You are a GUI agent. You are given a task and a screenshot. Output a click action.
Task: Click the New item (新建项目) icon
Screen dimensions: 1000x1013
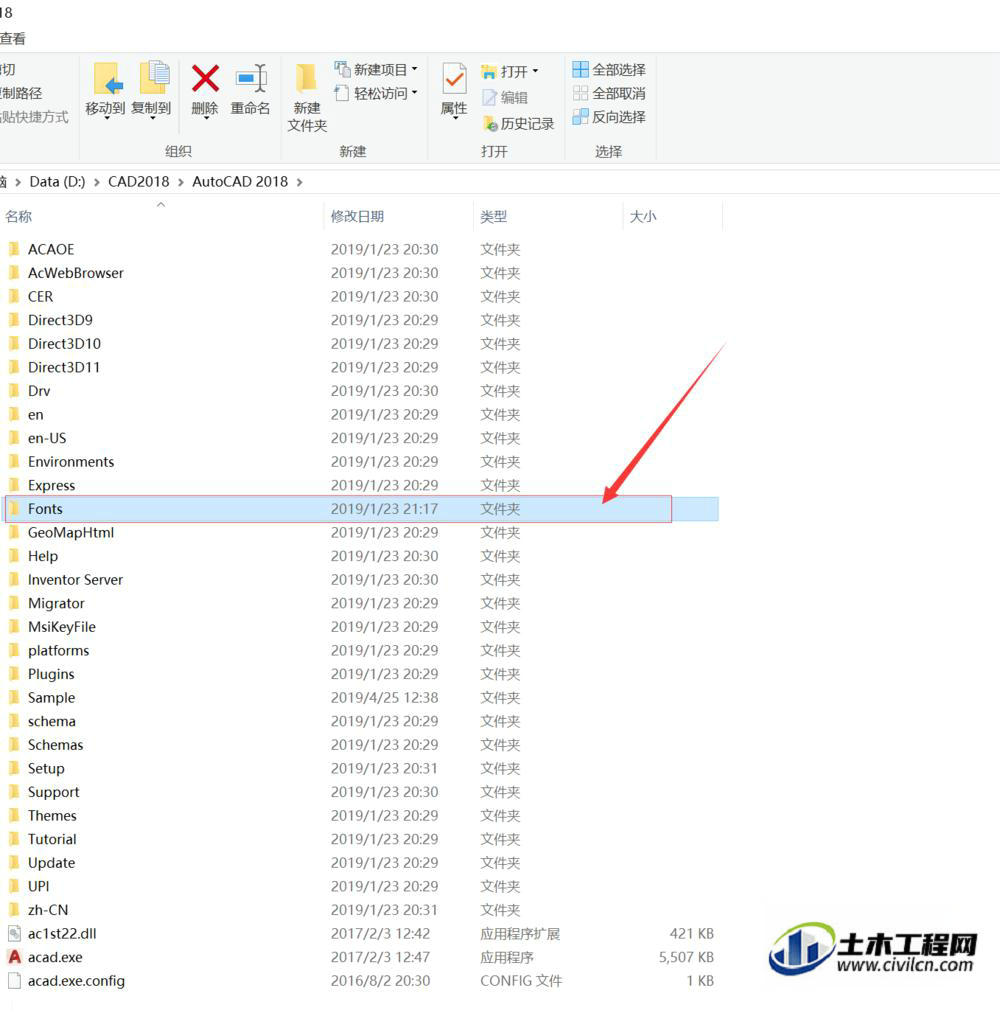(x=342, y=68)
